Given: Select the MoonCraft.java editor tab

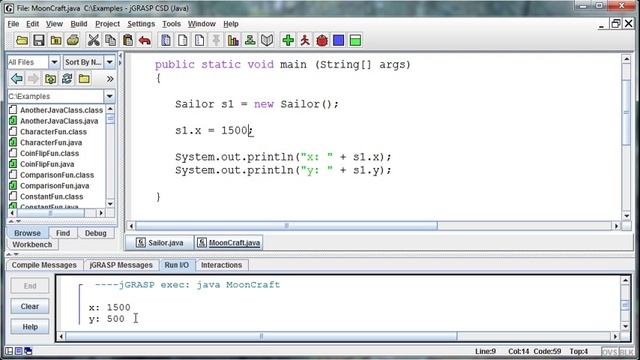Looking at the screenshot, I should tap(229, 242).
